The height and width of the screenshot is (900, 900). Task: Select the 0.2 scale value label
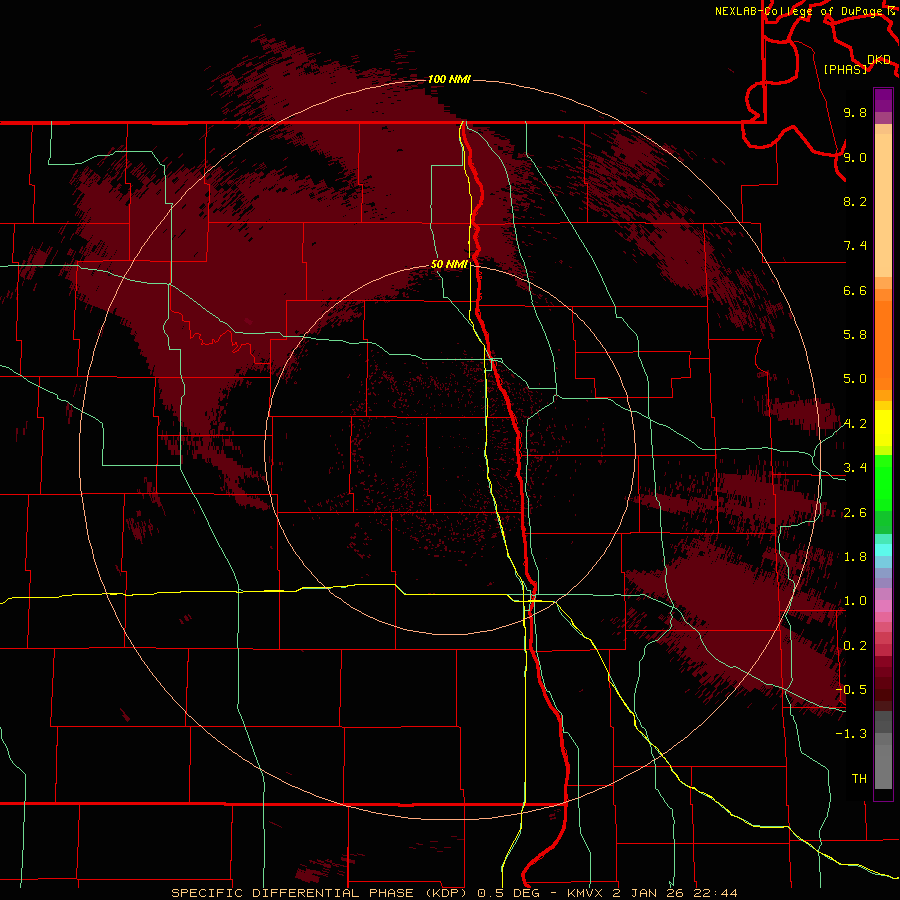tap(855, 646)
